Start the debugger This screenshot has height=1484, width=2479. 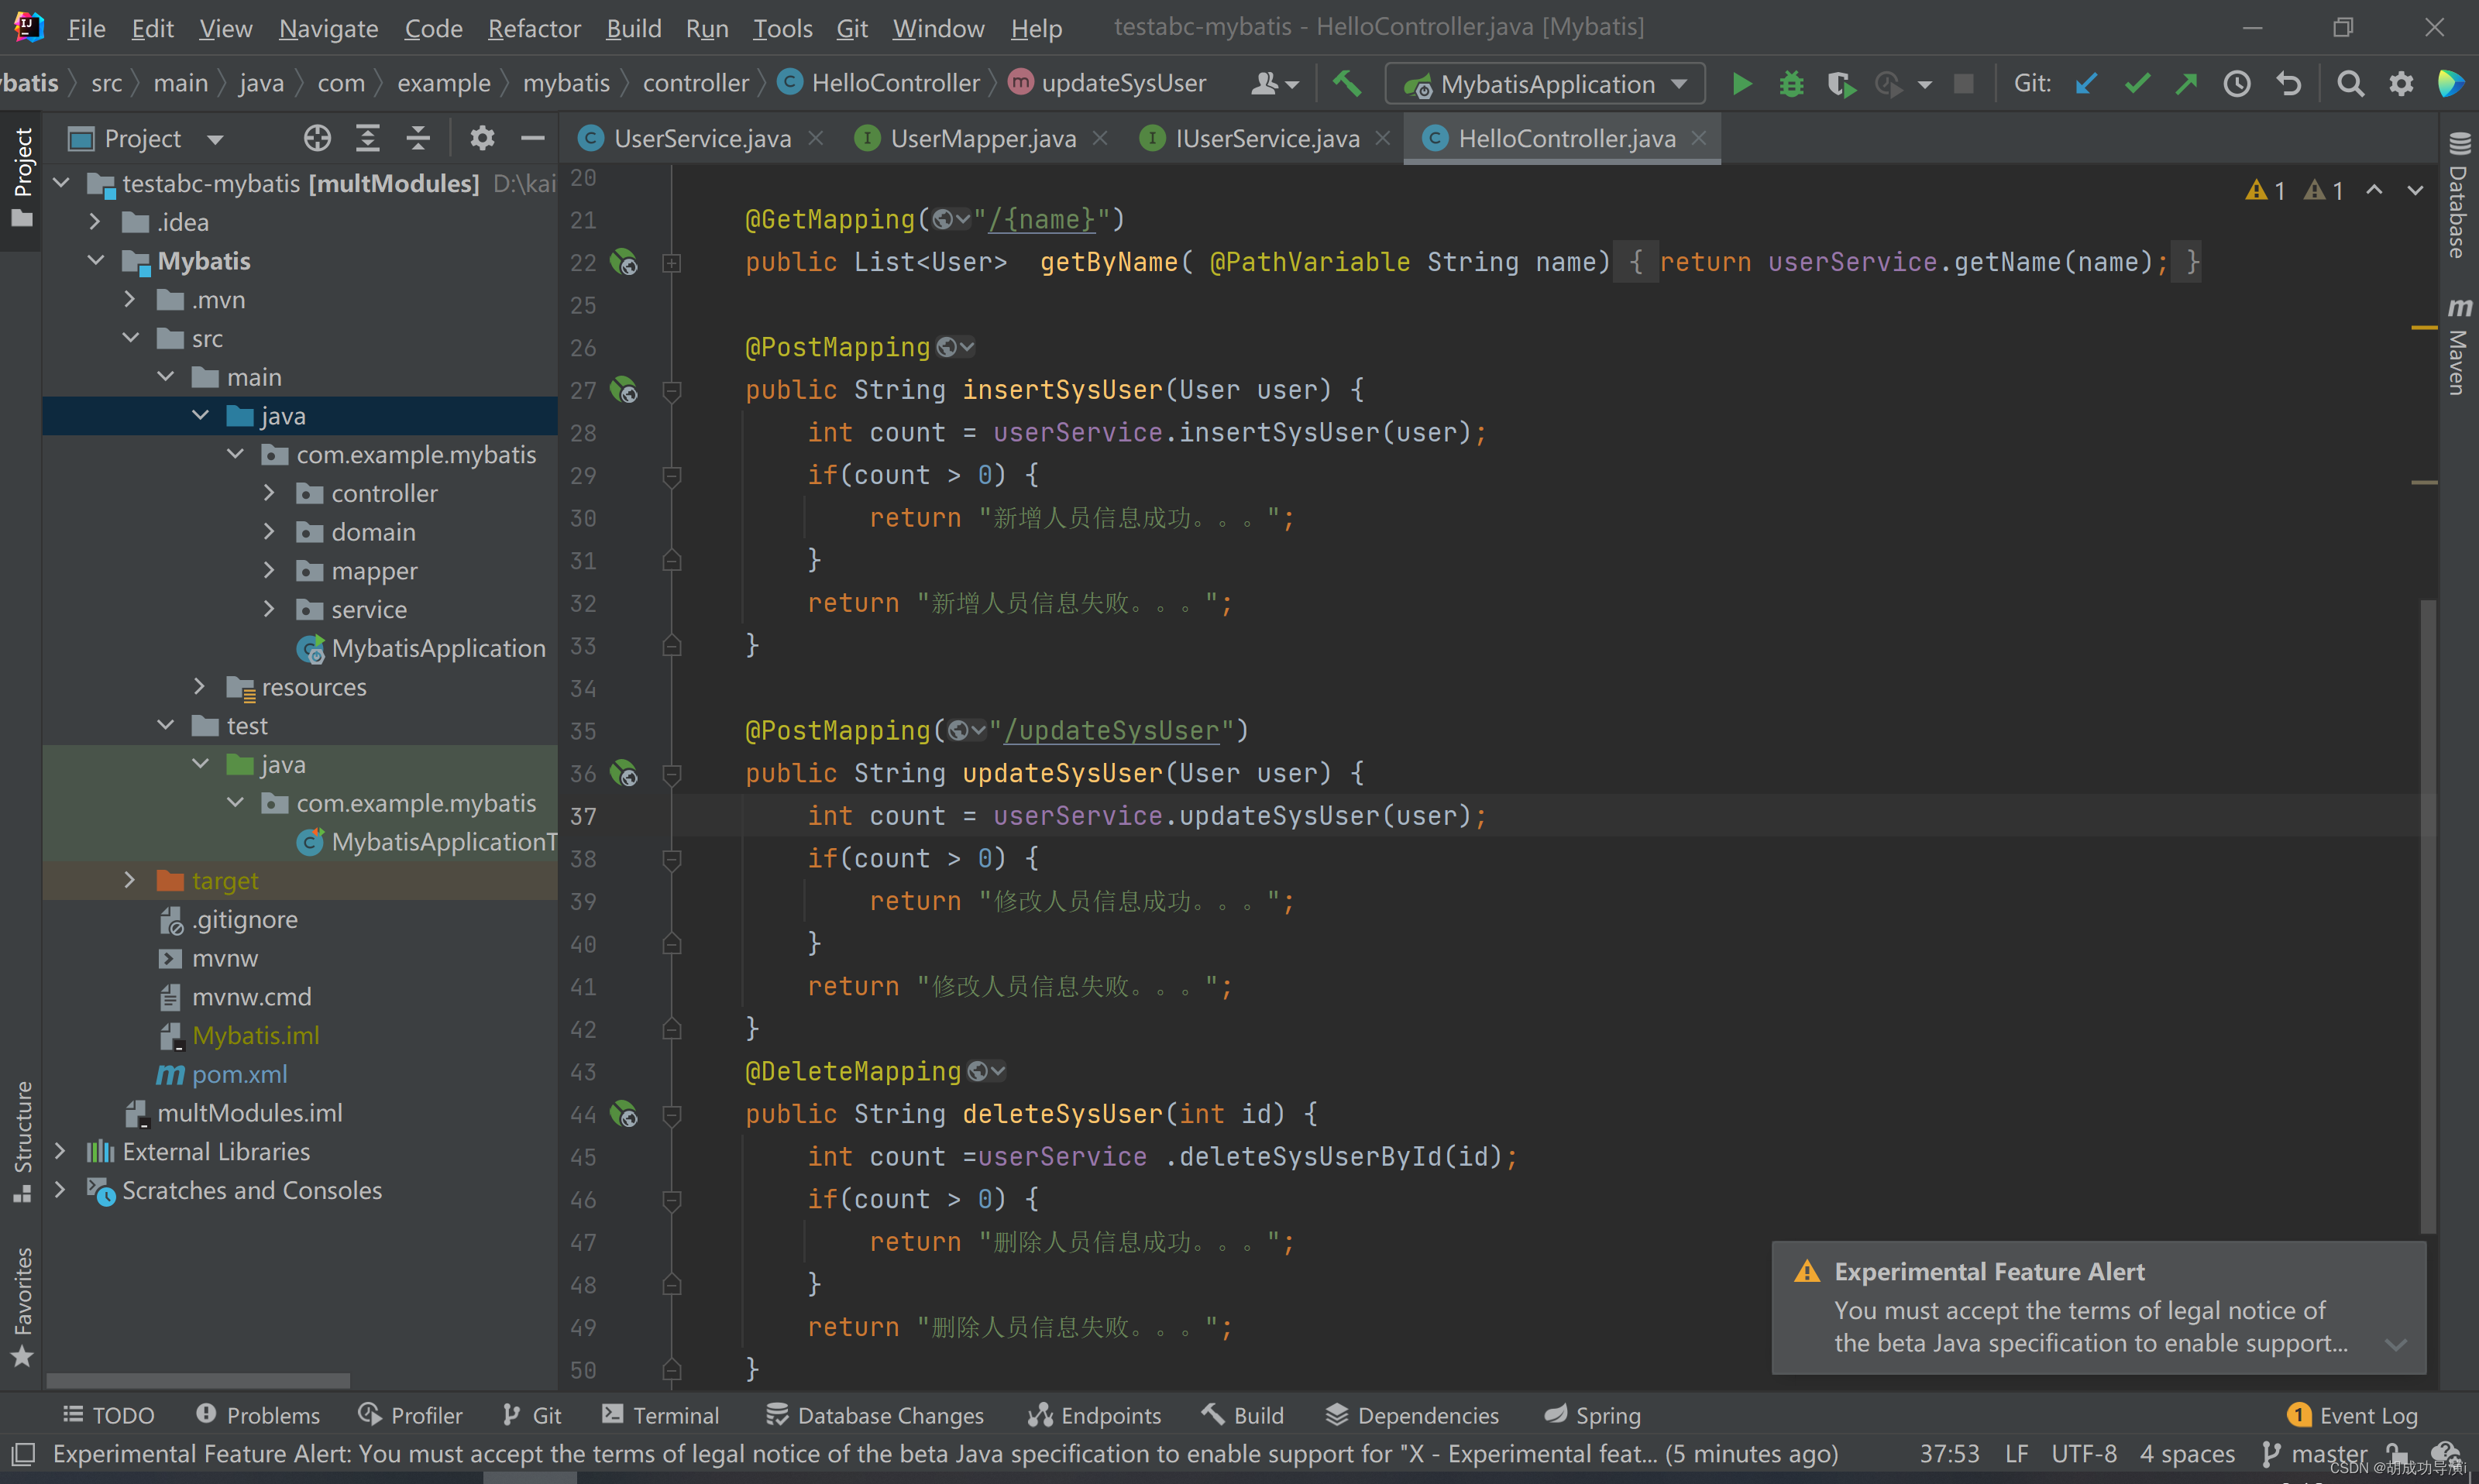point(1790,84)
